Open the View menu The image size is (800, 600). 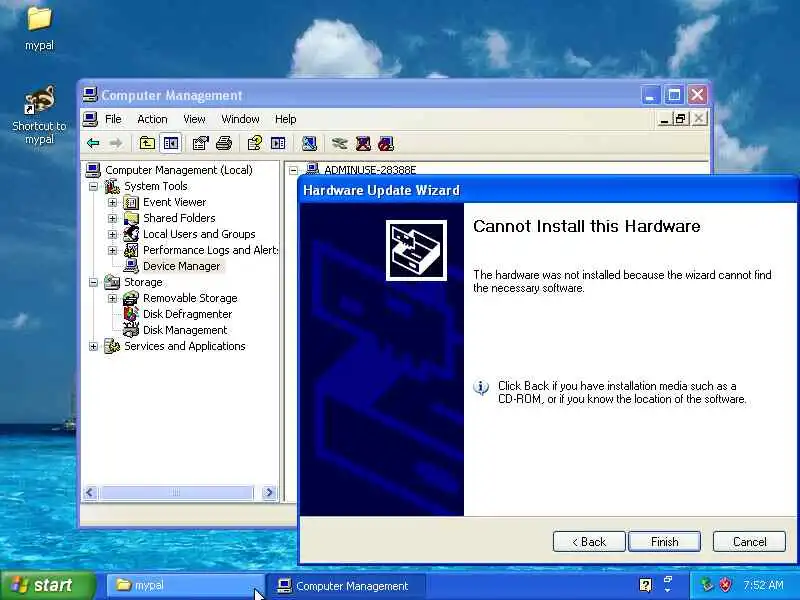point(194,119)
